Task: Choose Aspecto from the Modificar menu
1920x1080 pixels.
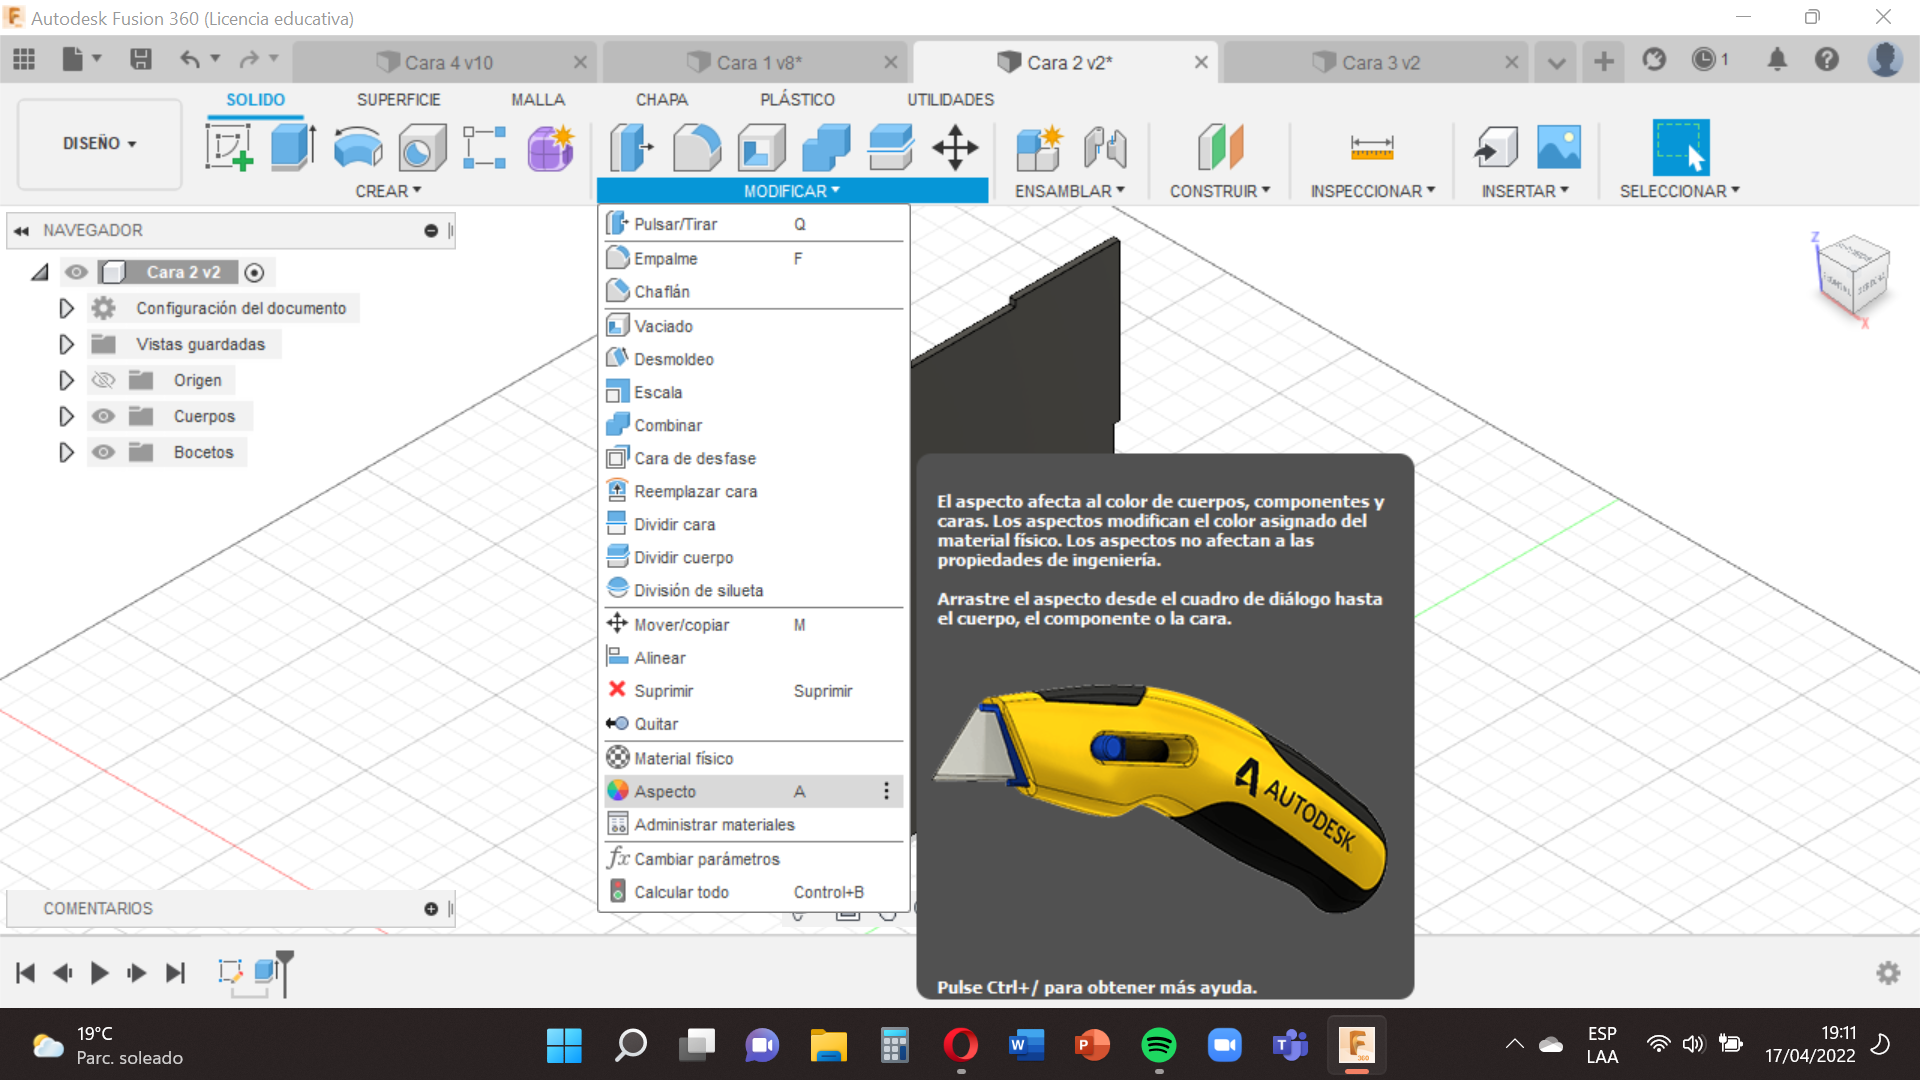Action: [x=754, y=791]
